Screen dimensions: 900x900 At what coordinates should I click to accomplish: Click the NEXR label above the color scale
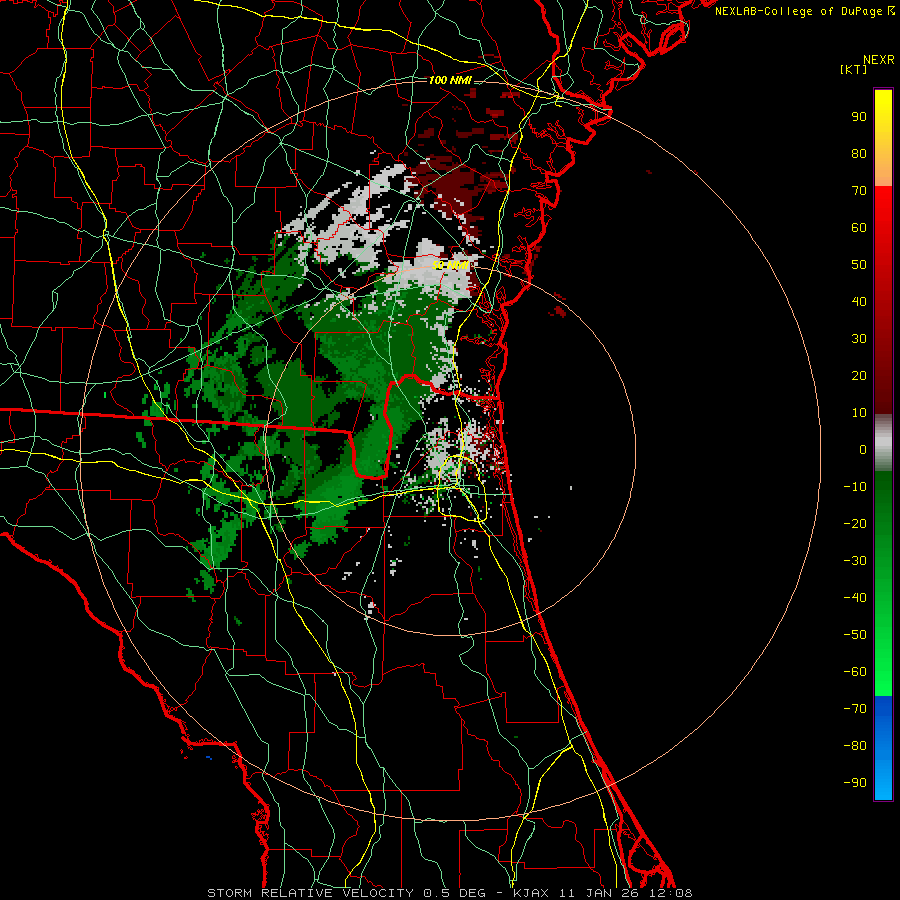[x=879, y=60]
